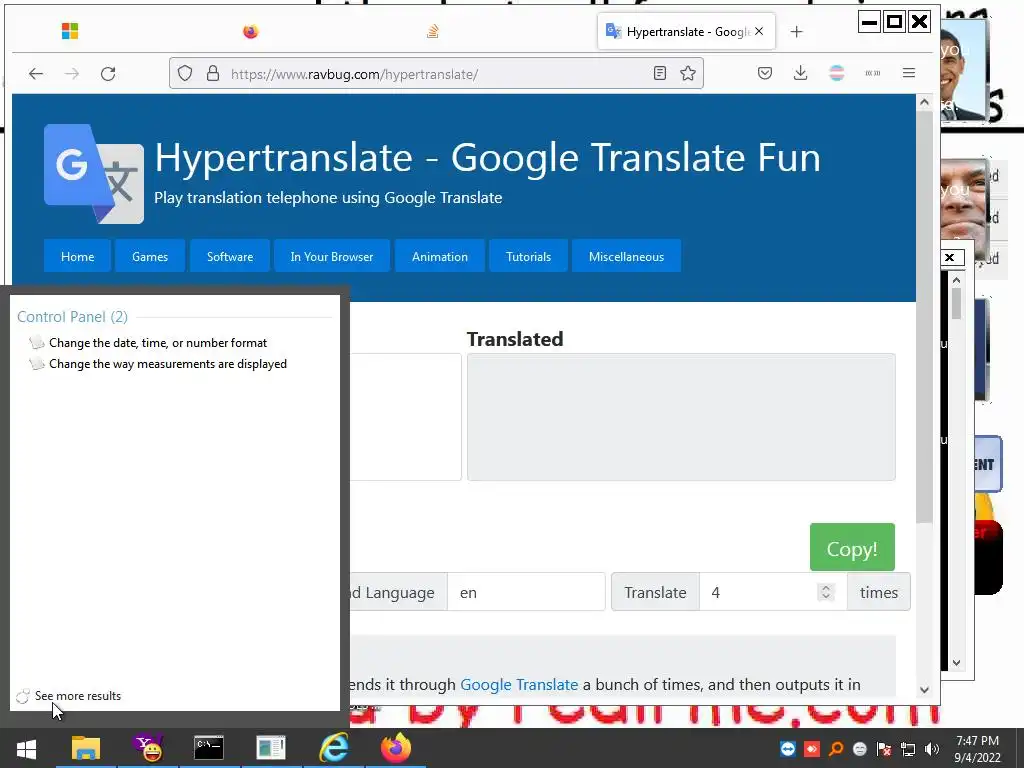Open network connection tray icon
Viewport: 1024px width, 768px height.
[x=908, y=749]
